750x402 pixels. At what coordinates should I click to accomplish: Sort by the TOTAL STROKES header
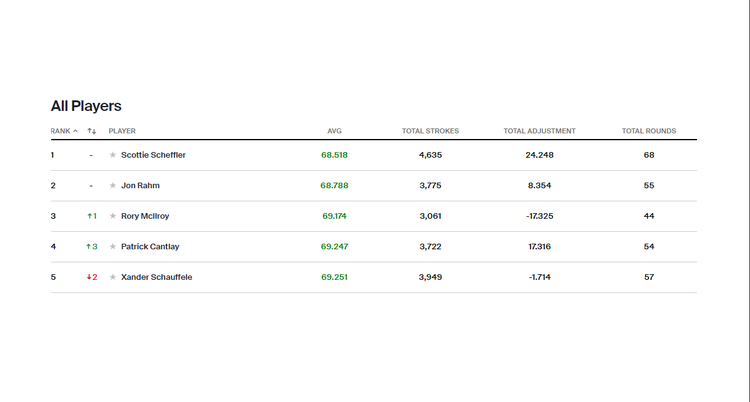click(x=430, y=131)
